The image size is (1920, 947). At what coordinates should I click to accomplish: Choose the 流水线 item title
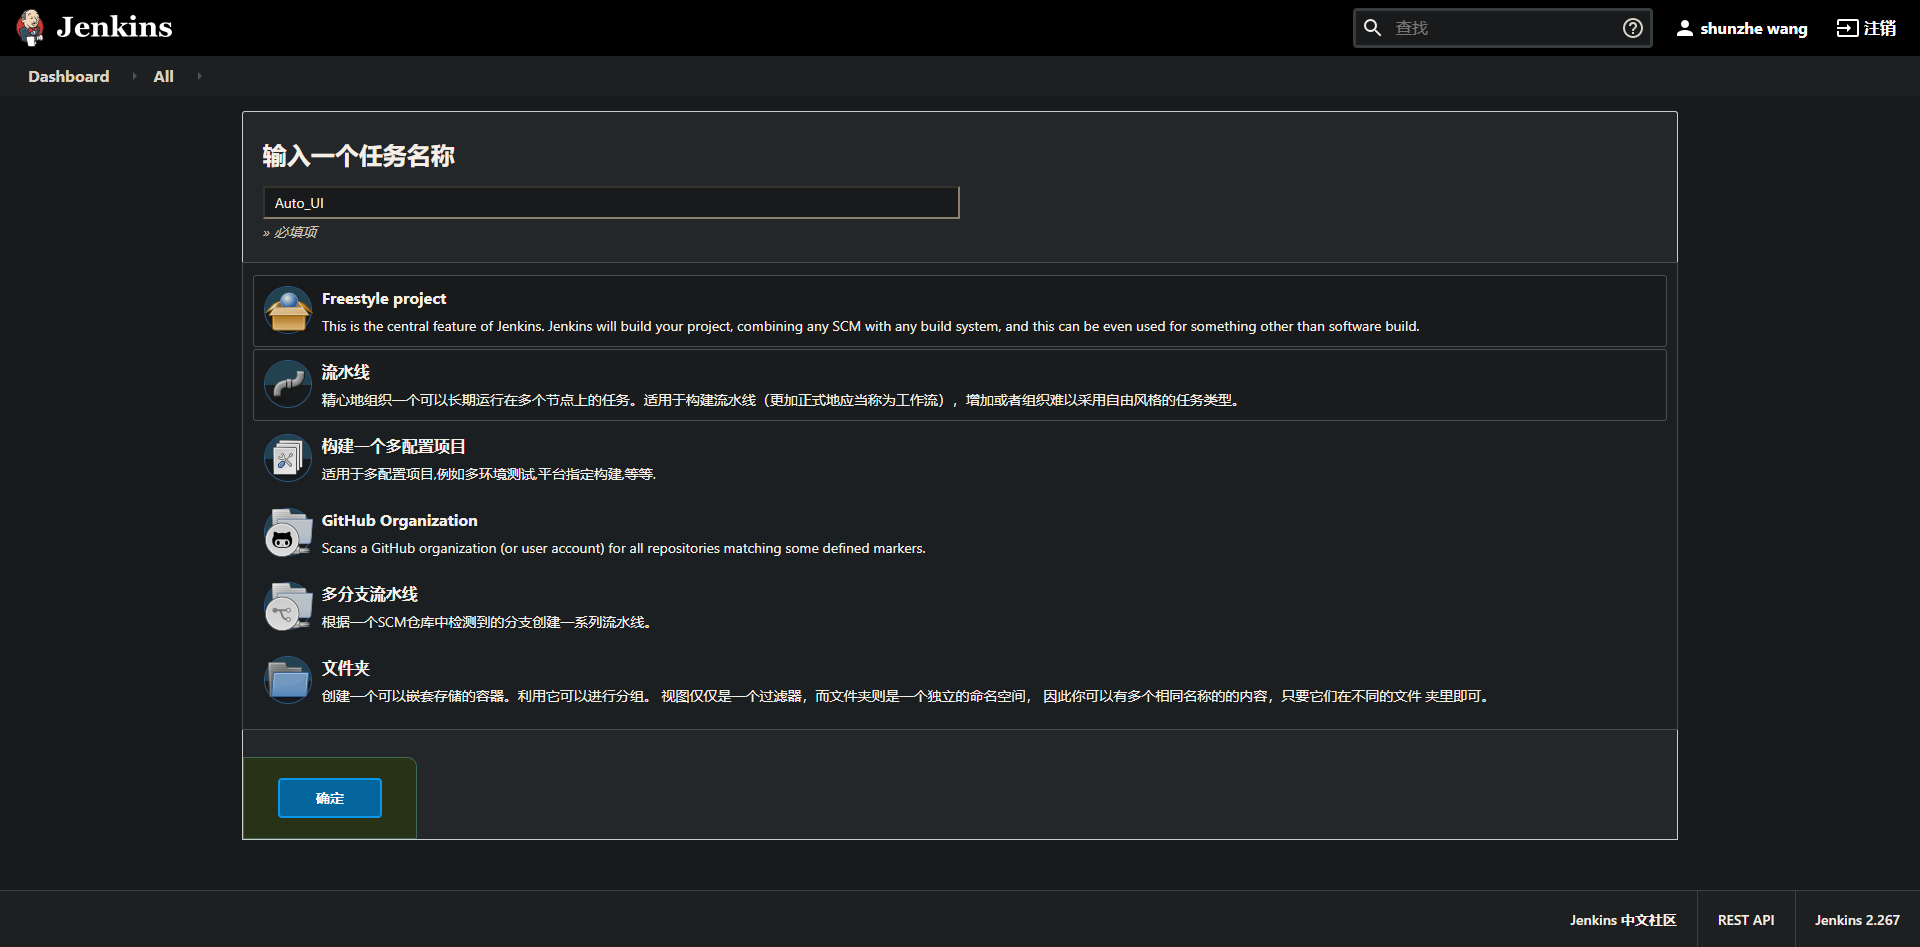point(346,372)
